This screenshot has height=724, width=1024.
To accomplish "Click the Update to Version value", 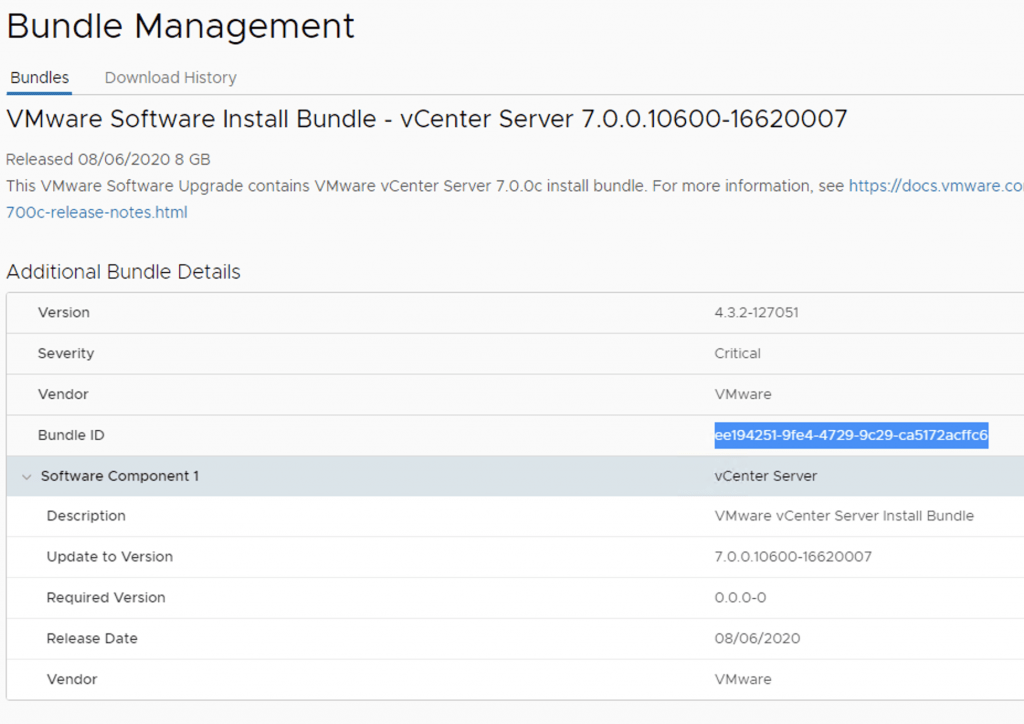I will (793, 557).
